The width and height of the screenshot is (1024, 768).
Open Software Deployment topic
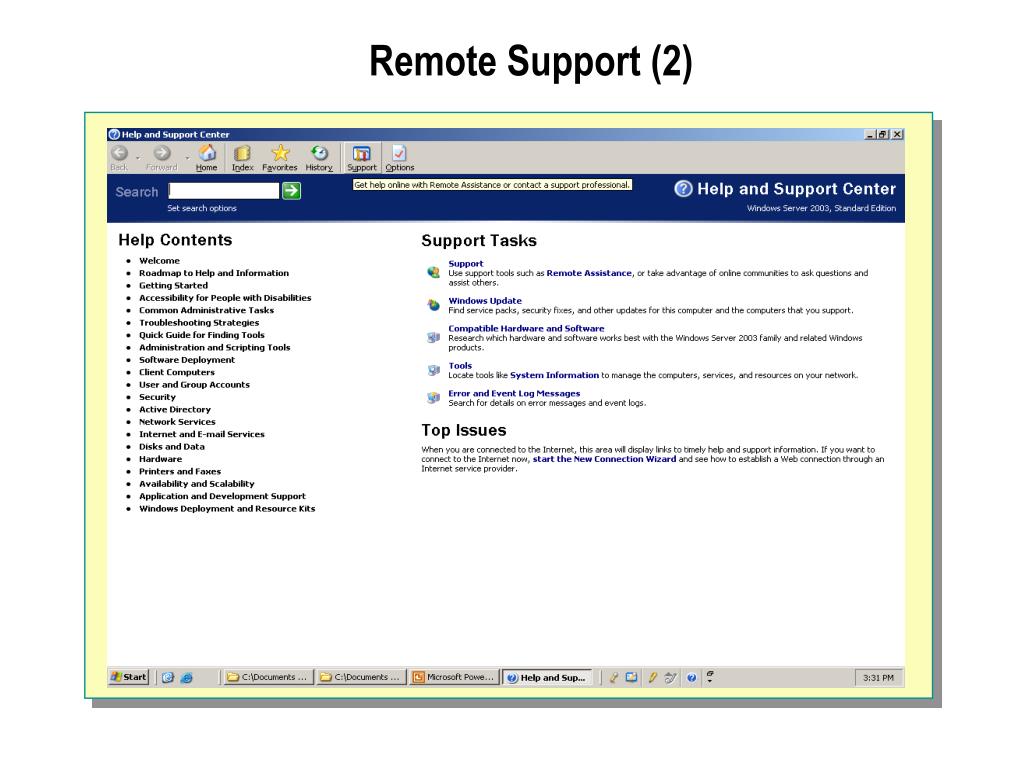click(x=187, y=360)
